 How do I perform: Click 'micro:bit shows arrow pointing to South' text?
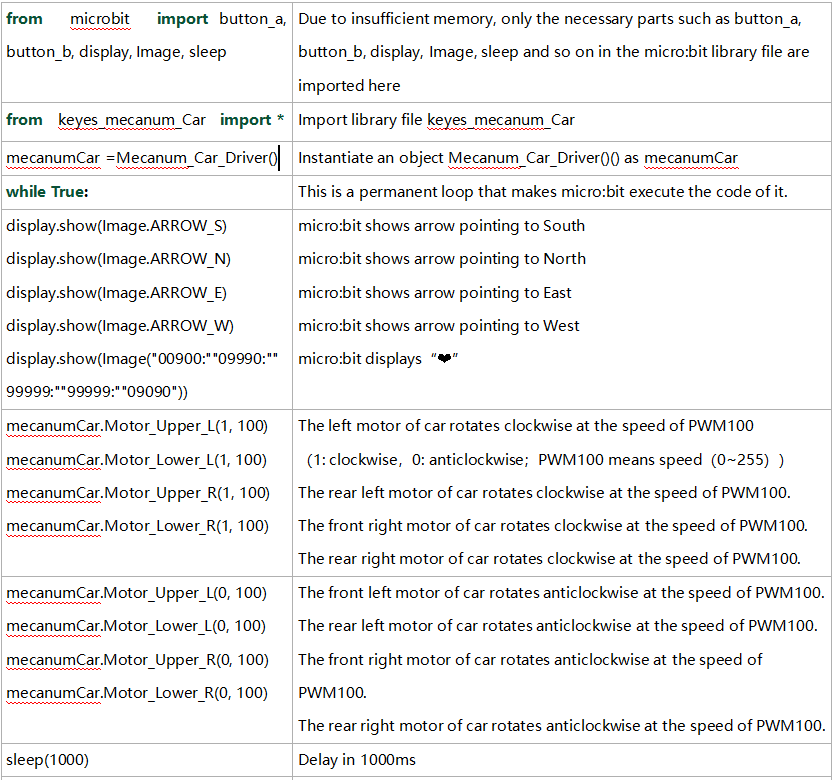tap(441, 226)
